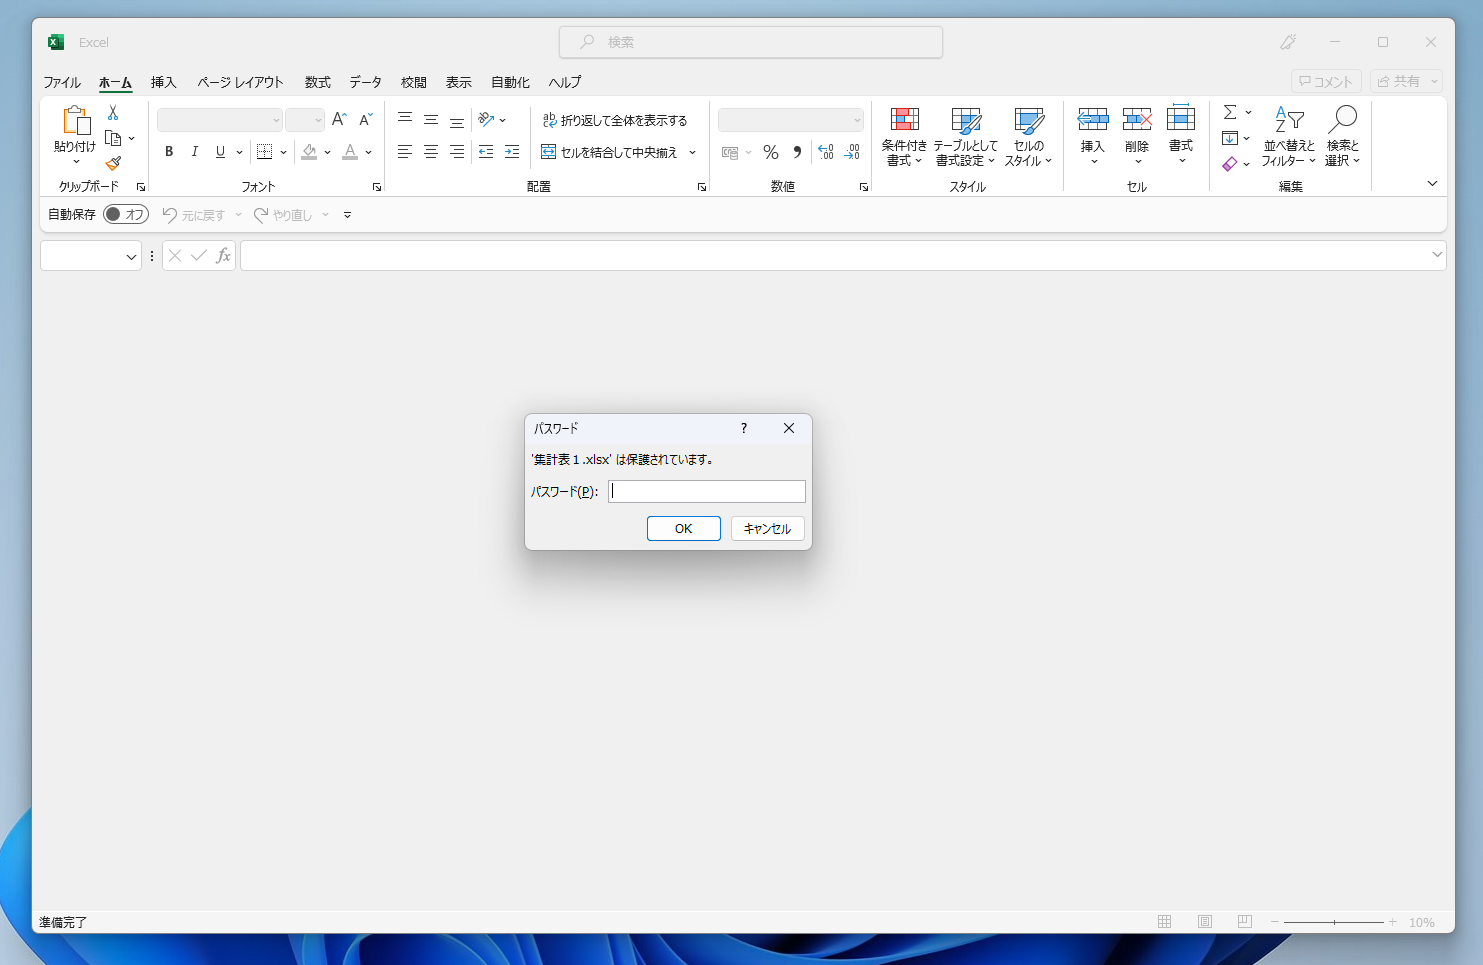
Task: Open the File (ファイル) tab
Action: tap(62, 82)
